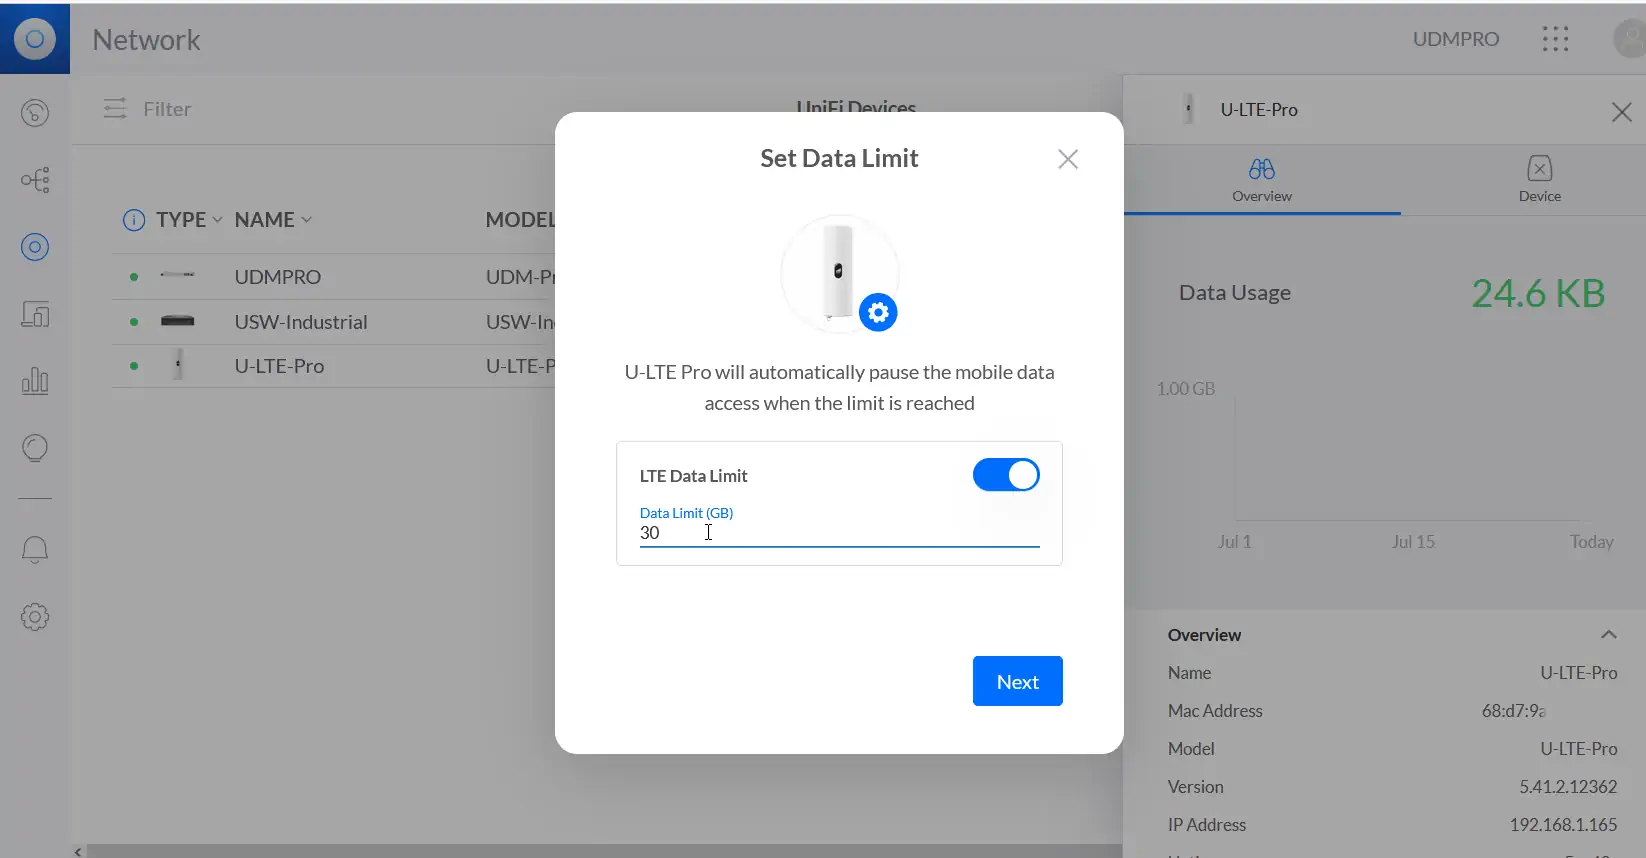
Task: Open the settings gear in the sidebar
Action: pyautogui.click(x=35, y=617)
